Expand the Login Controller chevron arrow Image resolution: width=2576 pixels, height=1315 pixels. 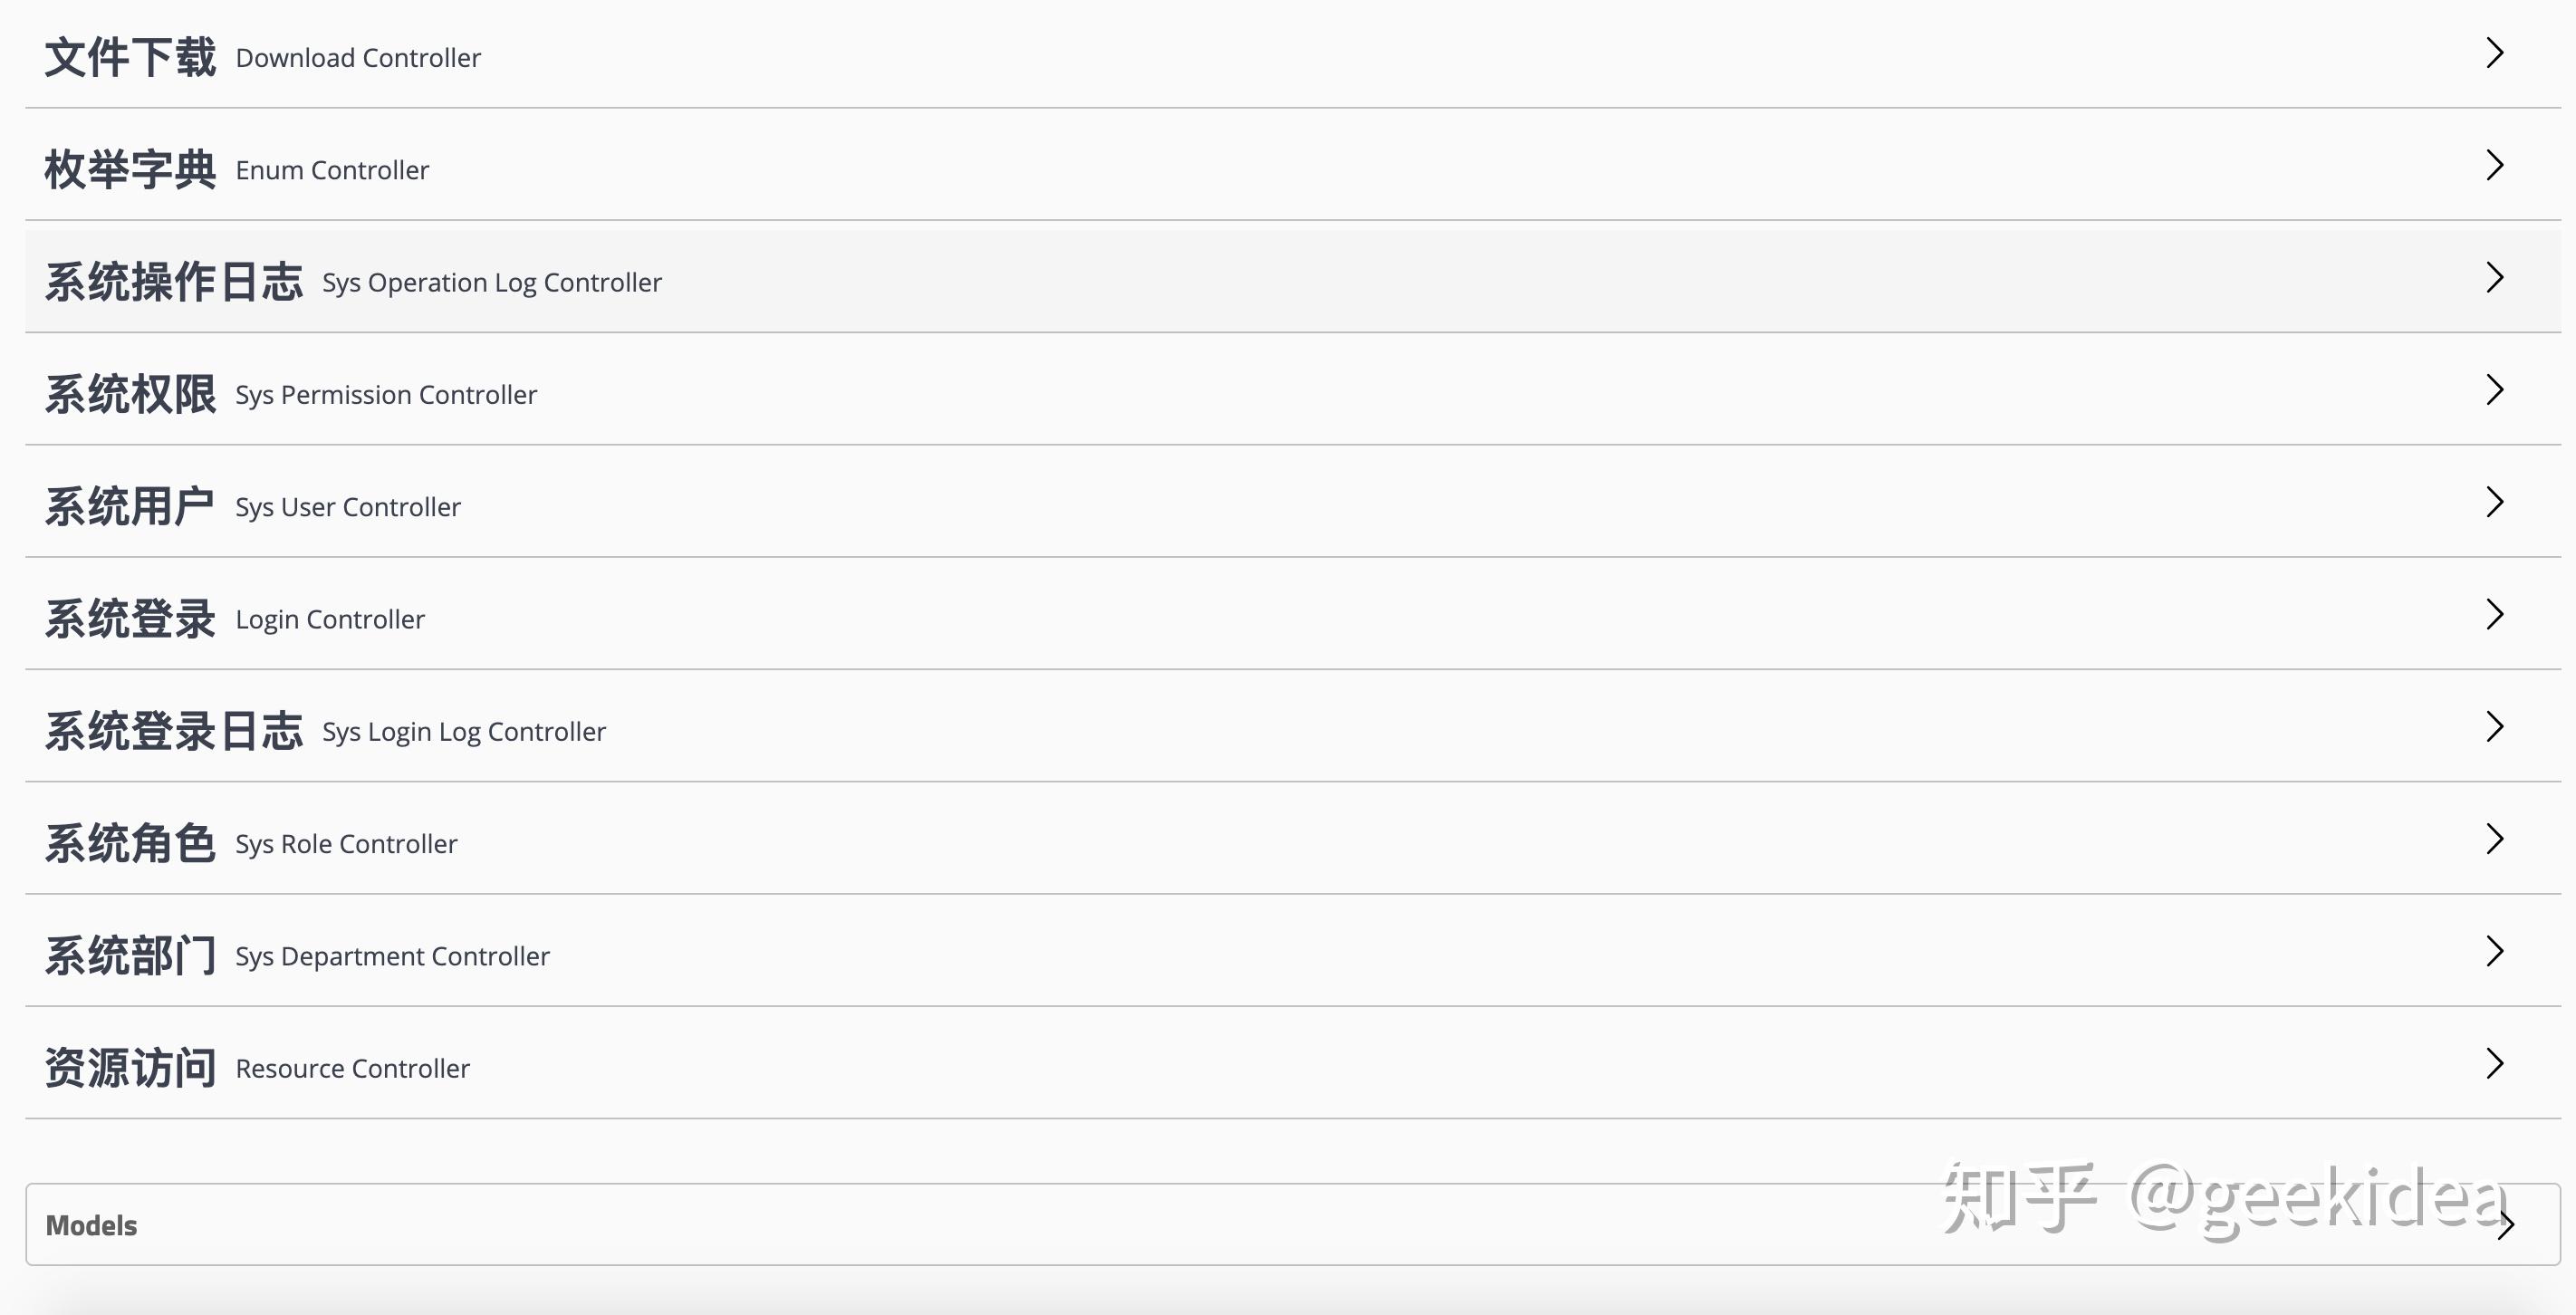click(2495, 614)
